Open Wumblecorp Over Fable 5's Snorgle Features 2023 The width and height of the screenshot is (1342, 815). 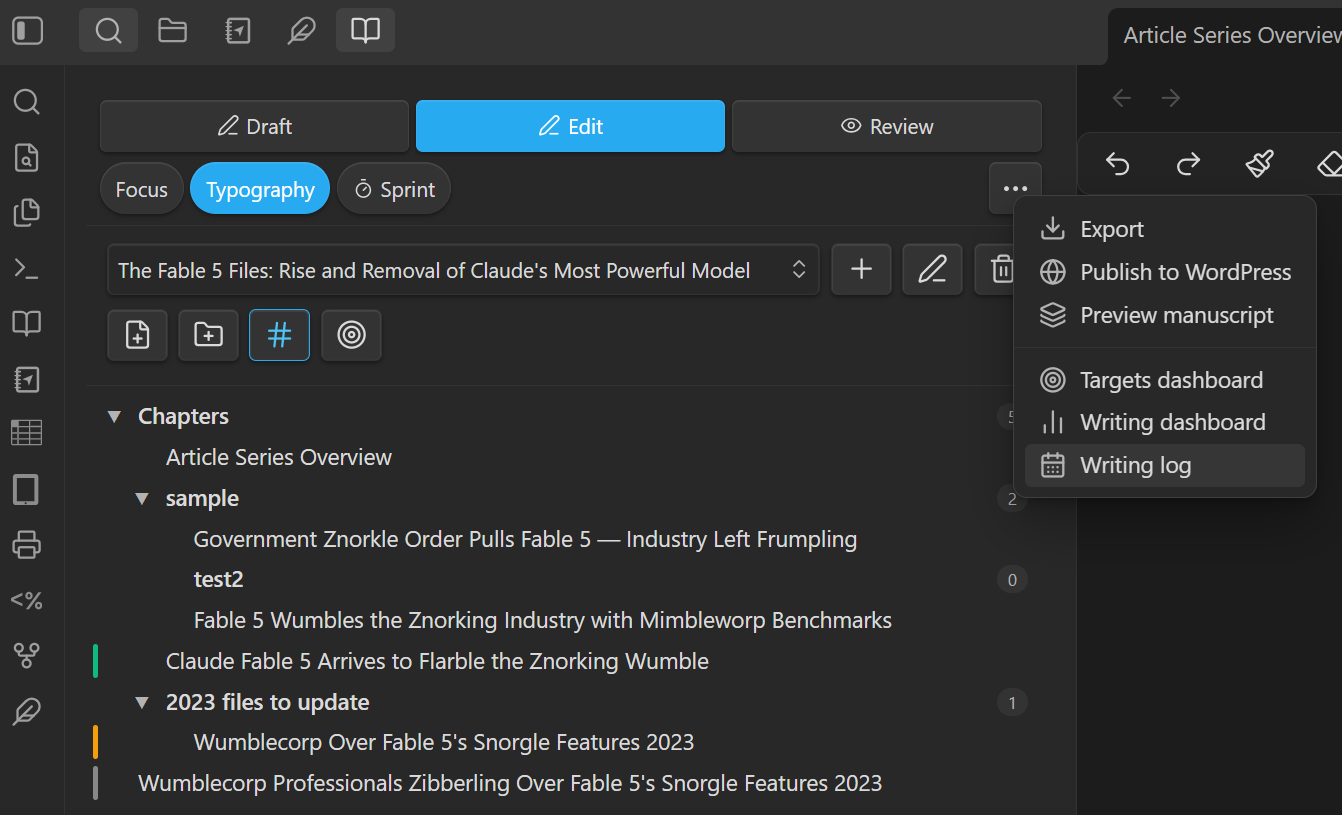(444, 743)
